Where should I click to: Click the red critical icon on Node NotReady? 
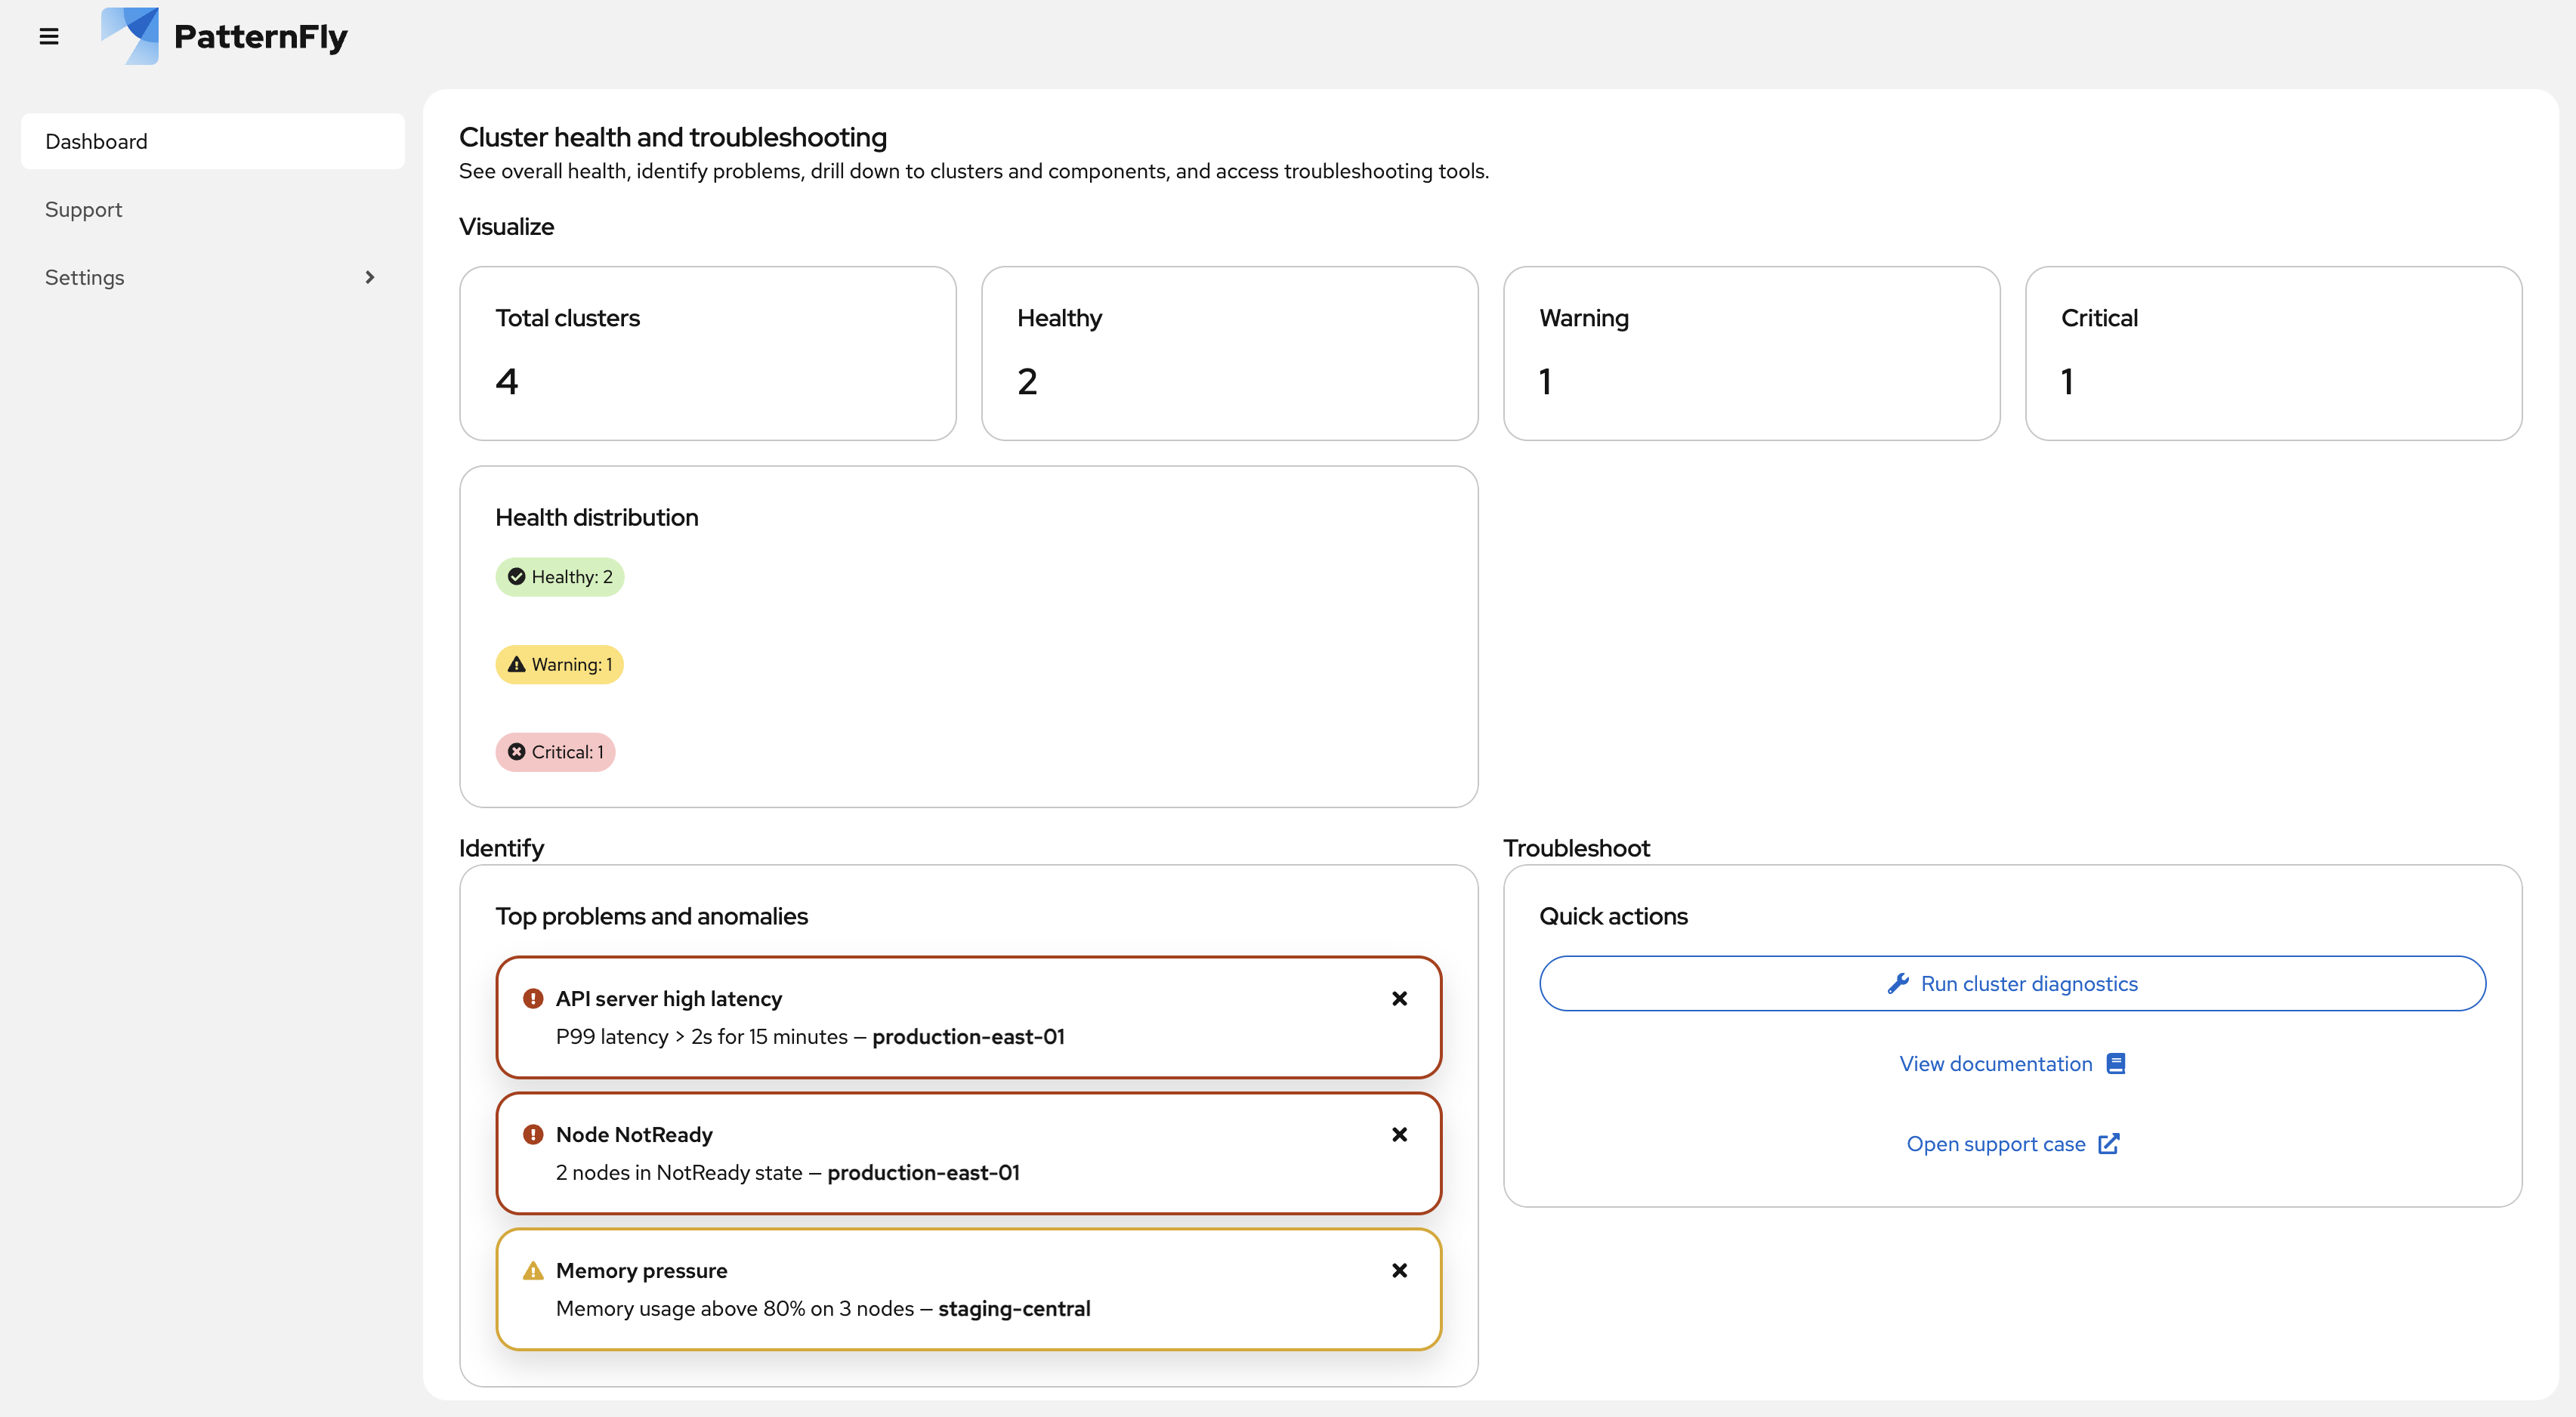[x=533, y=1134]
